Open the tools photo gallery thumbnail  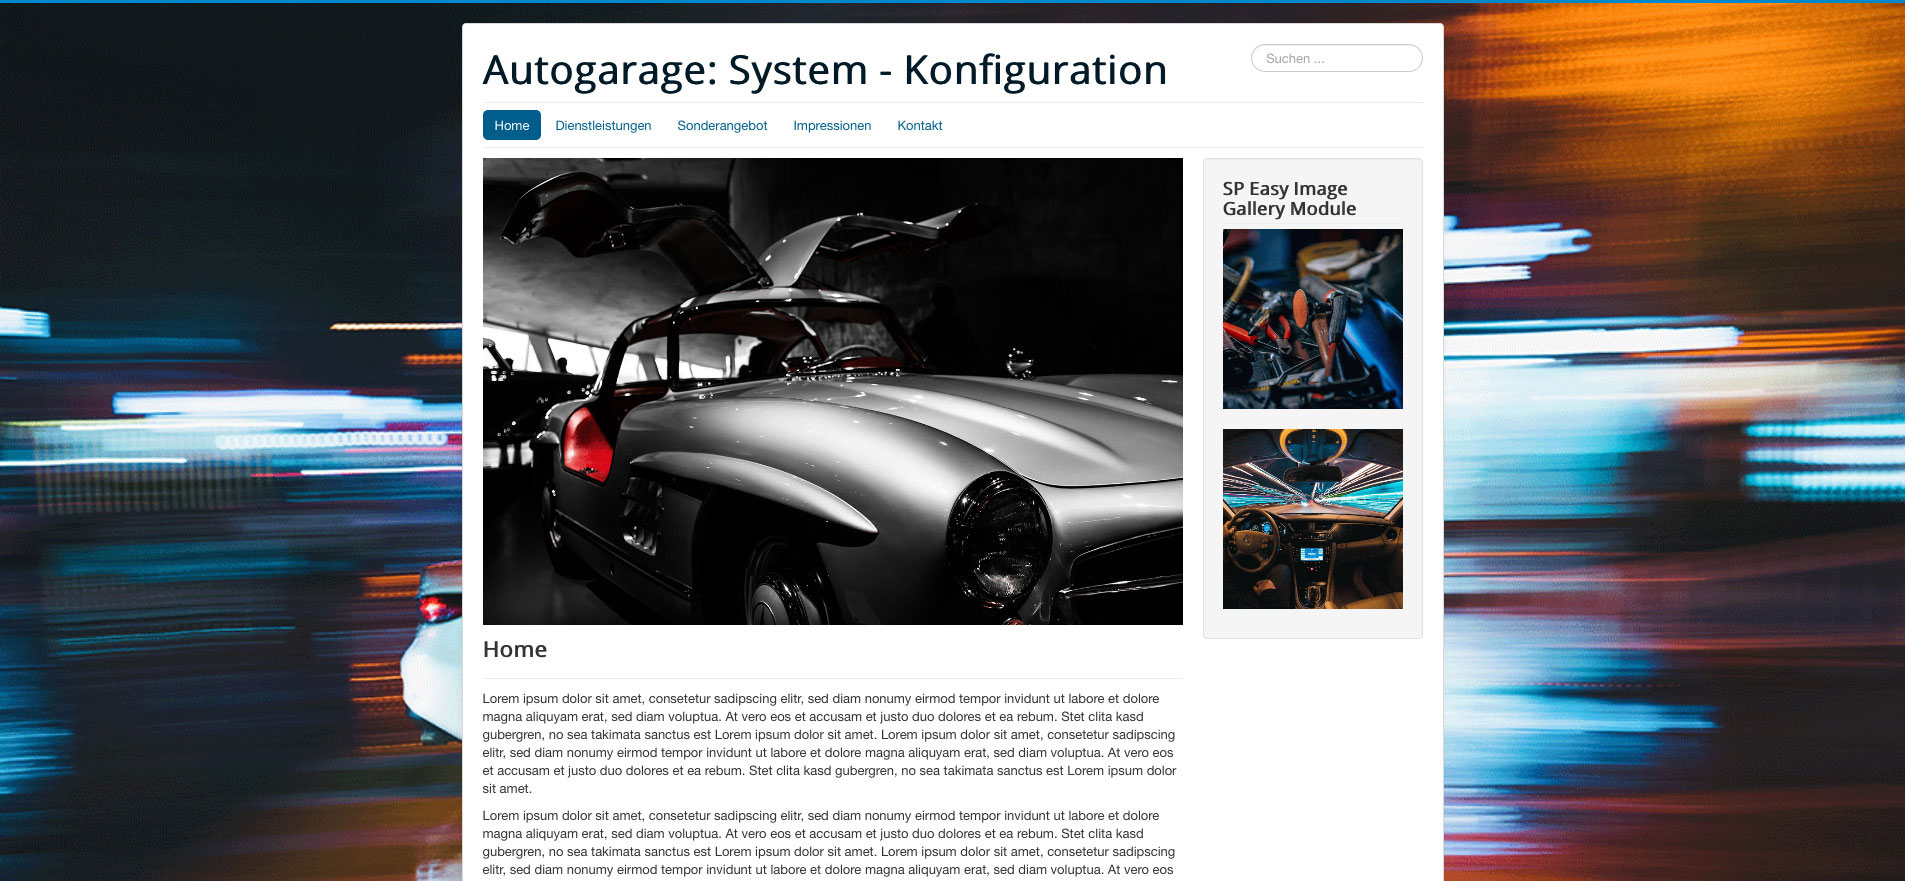(1312, 319)
